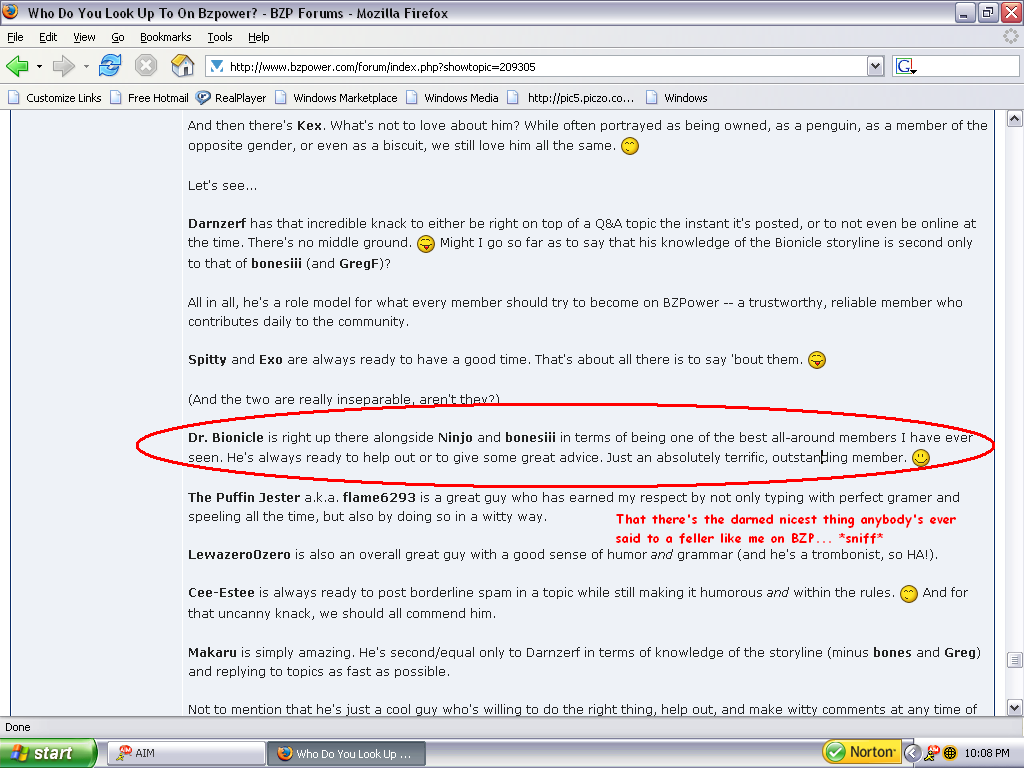Open the Edit menu

48,37
